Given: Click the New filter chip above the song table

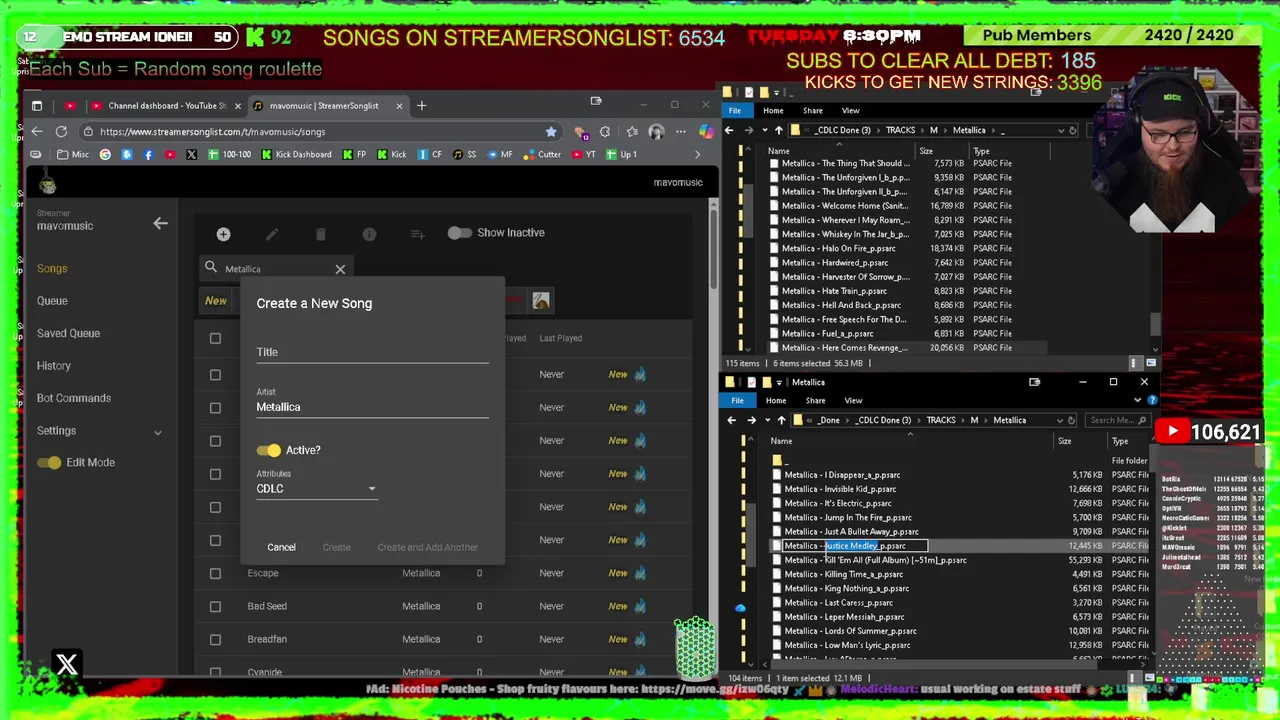Looking at the screenshot, I should click(x=216, y=301).
